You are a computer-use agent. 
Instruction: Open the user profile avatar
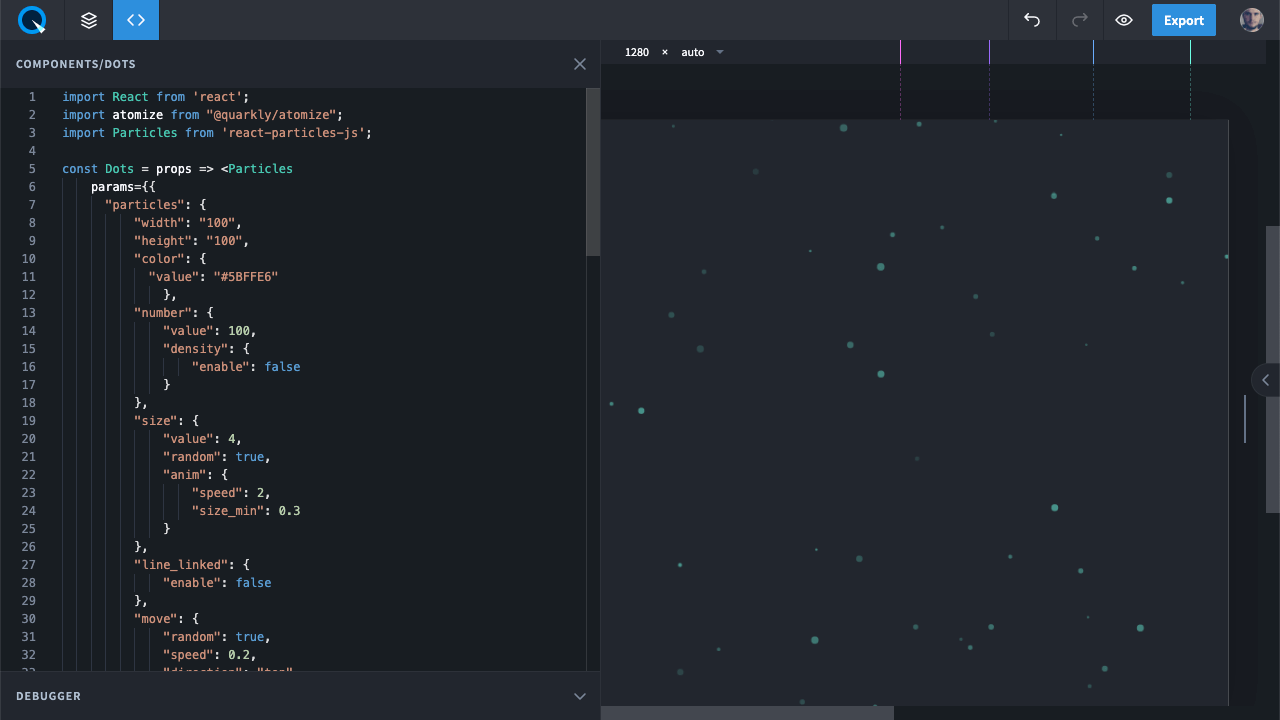1251,20
